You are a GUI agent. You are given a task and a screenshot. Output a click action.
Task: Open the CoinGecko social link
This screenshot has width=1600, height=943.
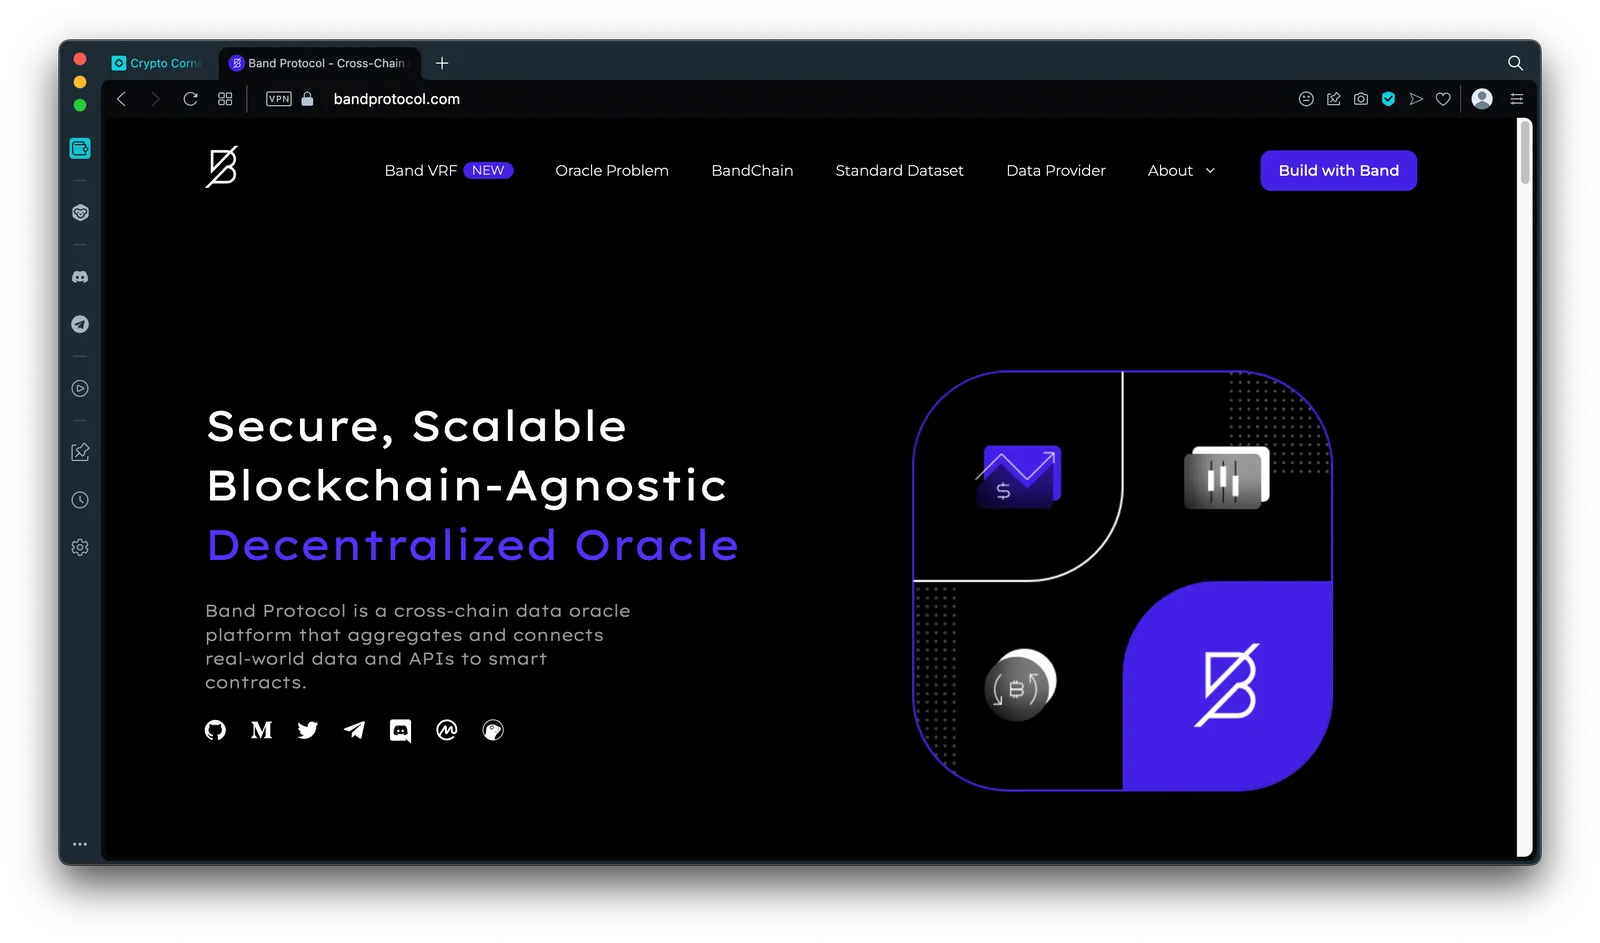coord(493,731)
